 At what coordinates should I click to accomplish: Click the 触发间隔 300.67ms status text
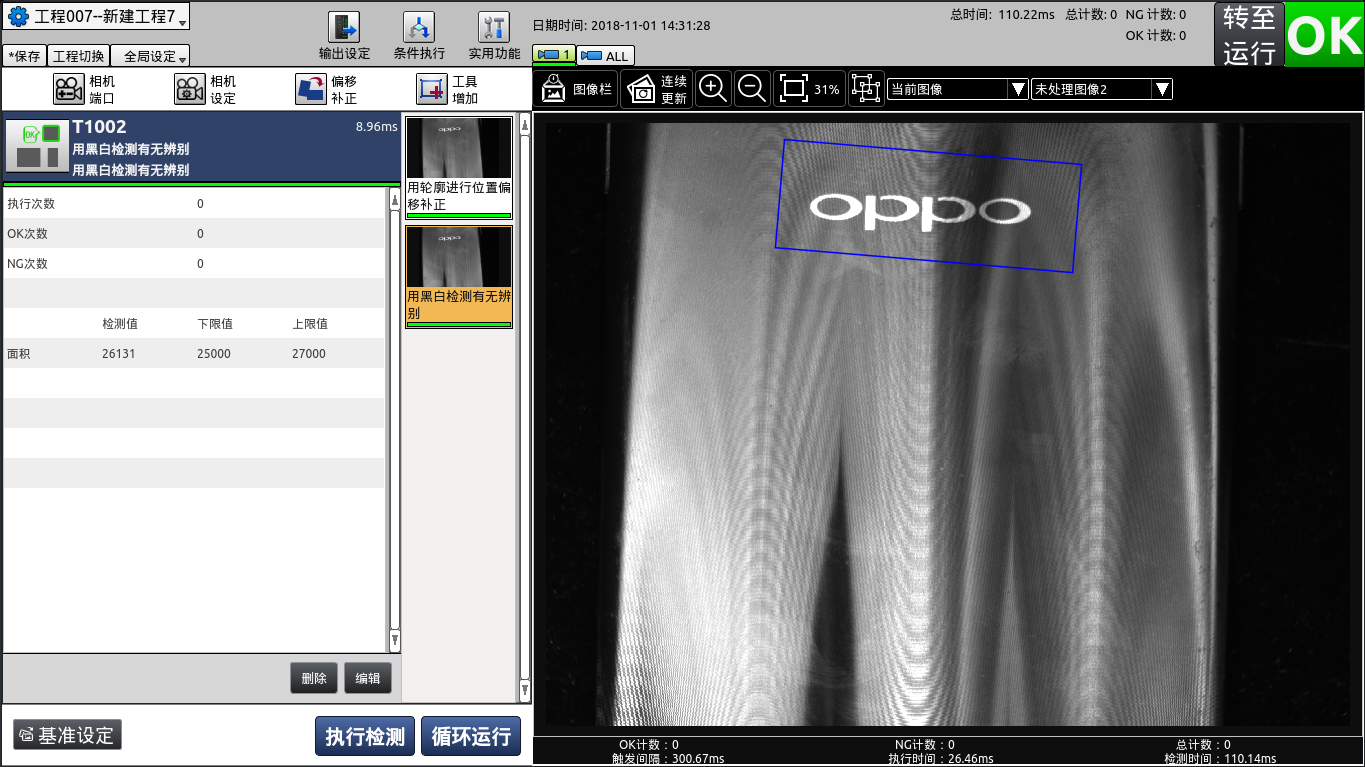(667, 759)
